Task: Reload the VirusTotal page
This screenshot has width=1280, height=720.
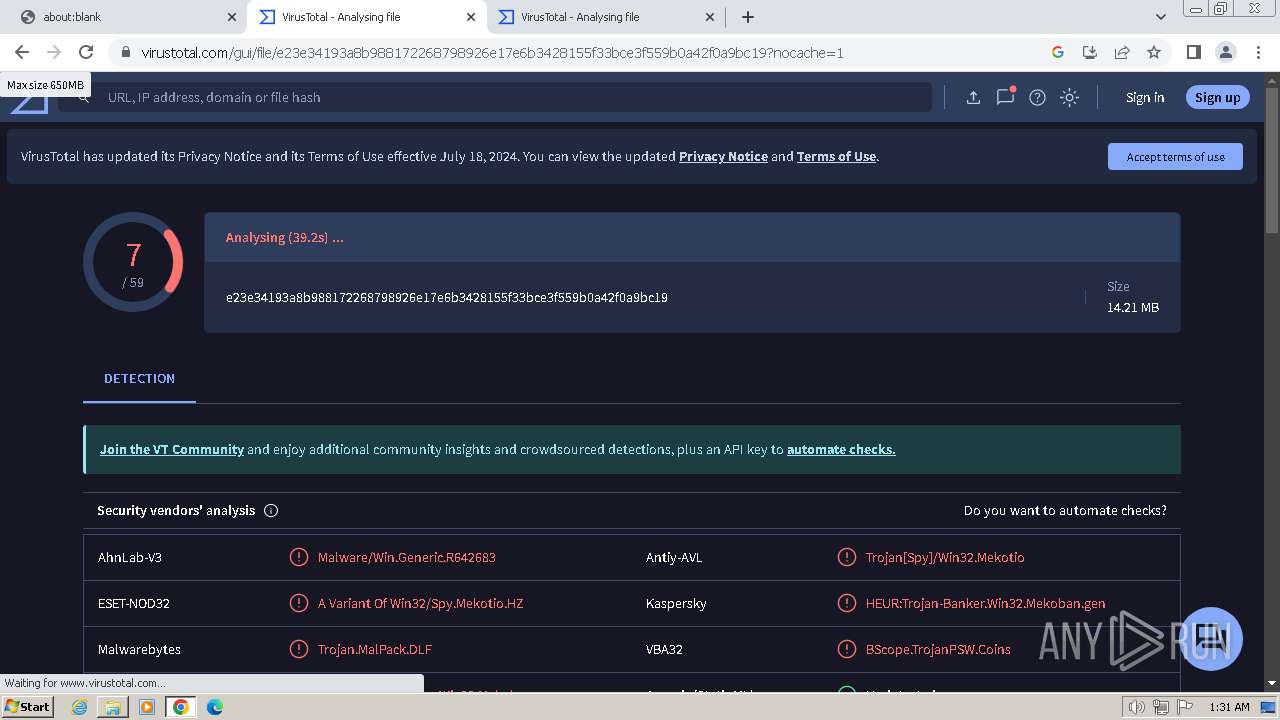Action: click(x=86, y=52)
